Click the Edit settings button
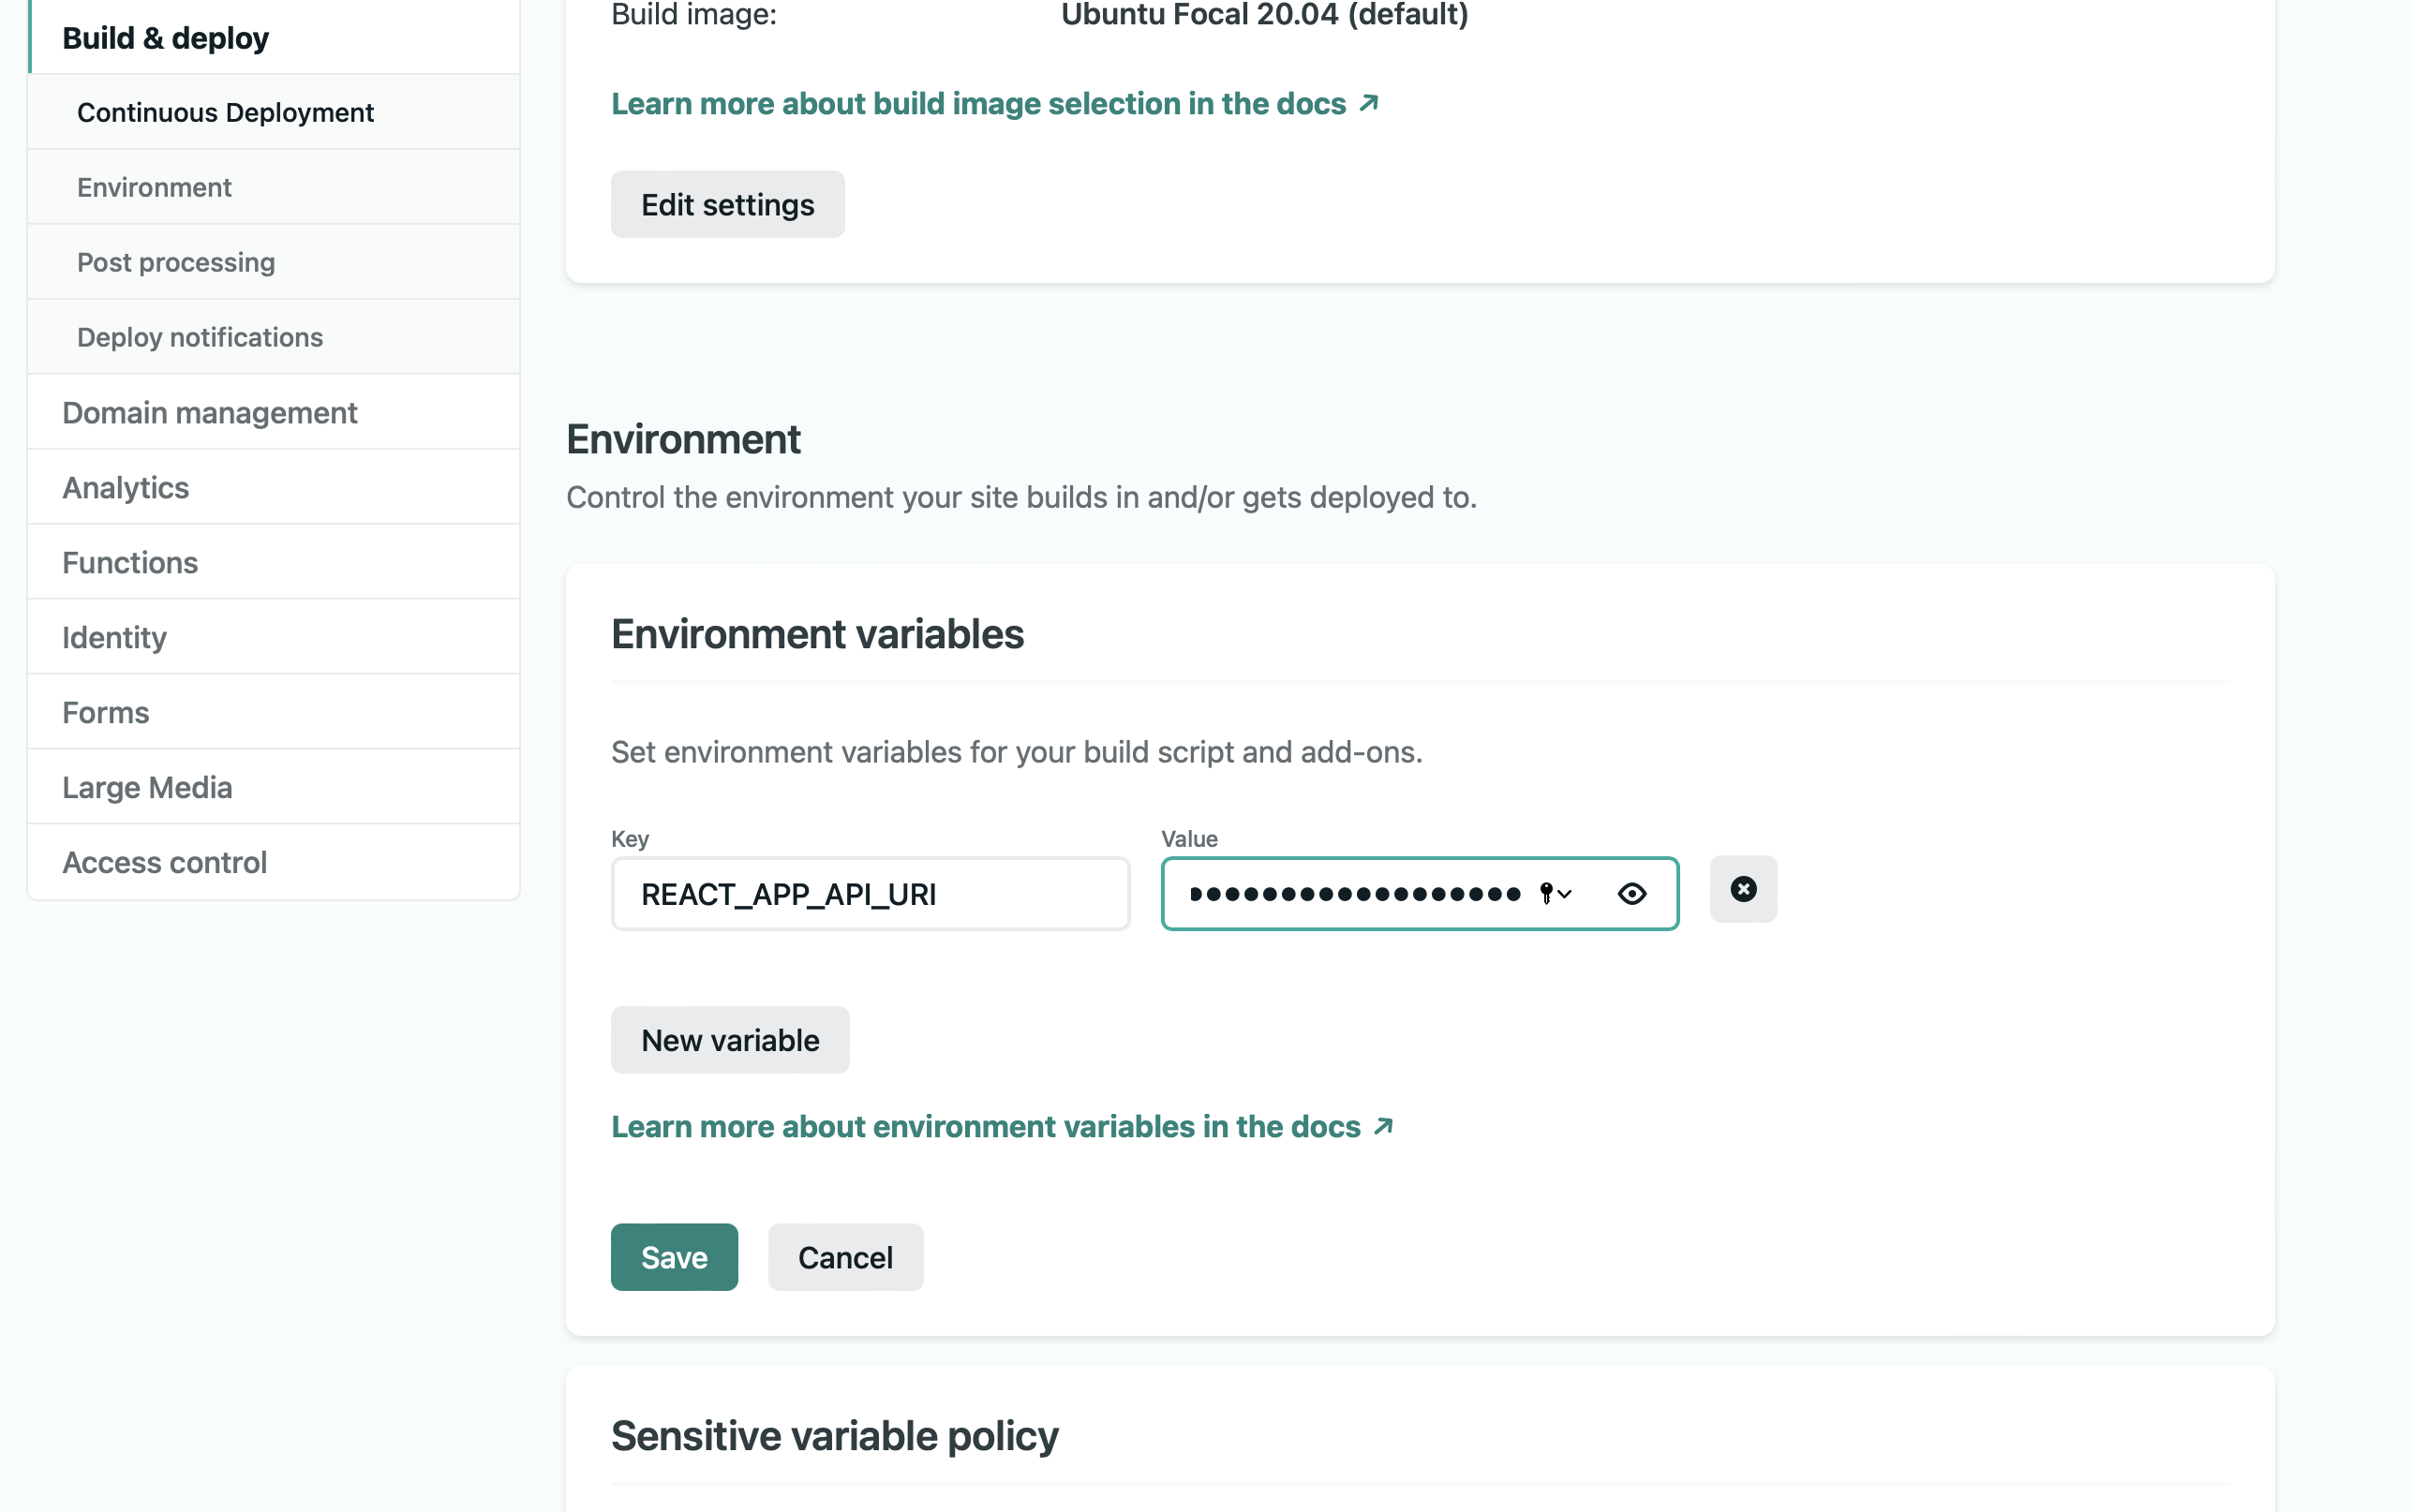This screenshot has width=2412, height=1512. click(727, 205)
